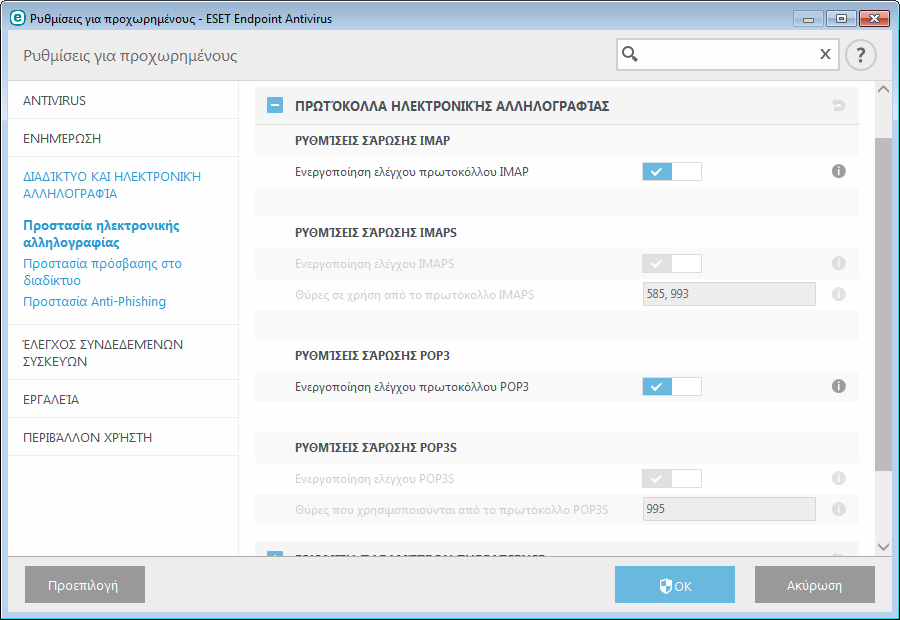900x620 pixels.
Task: Select ΔΙΑΔΊΚΤΥΟ ΚΑΙ ΗΛΕΚΤΡΟΝΙΚΉ ΑΛΛΗΛΟΓΡΑΦΊΑ category
Action: [x=112, y=185]
